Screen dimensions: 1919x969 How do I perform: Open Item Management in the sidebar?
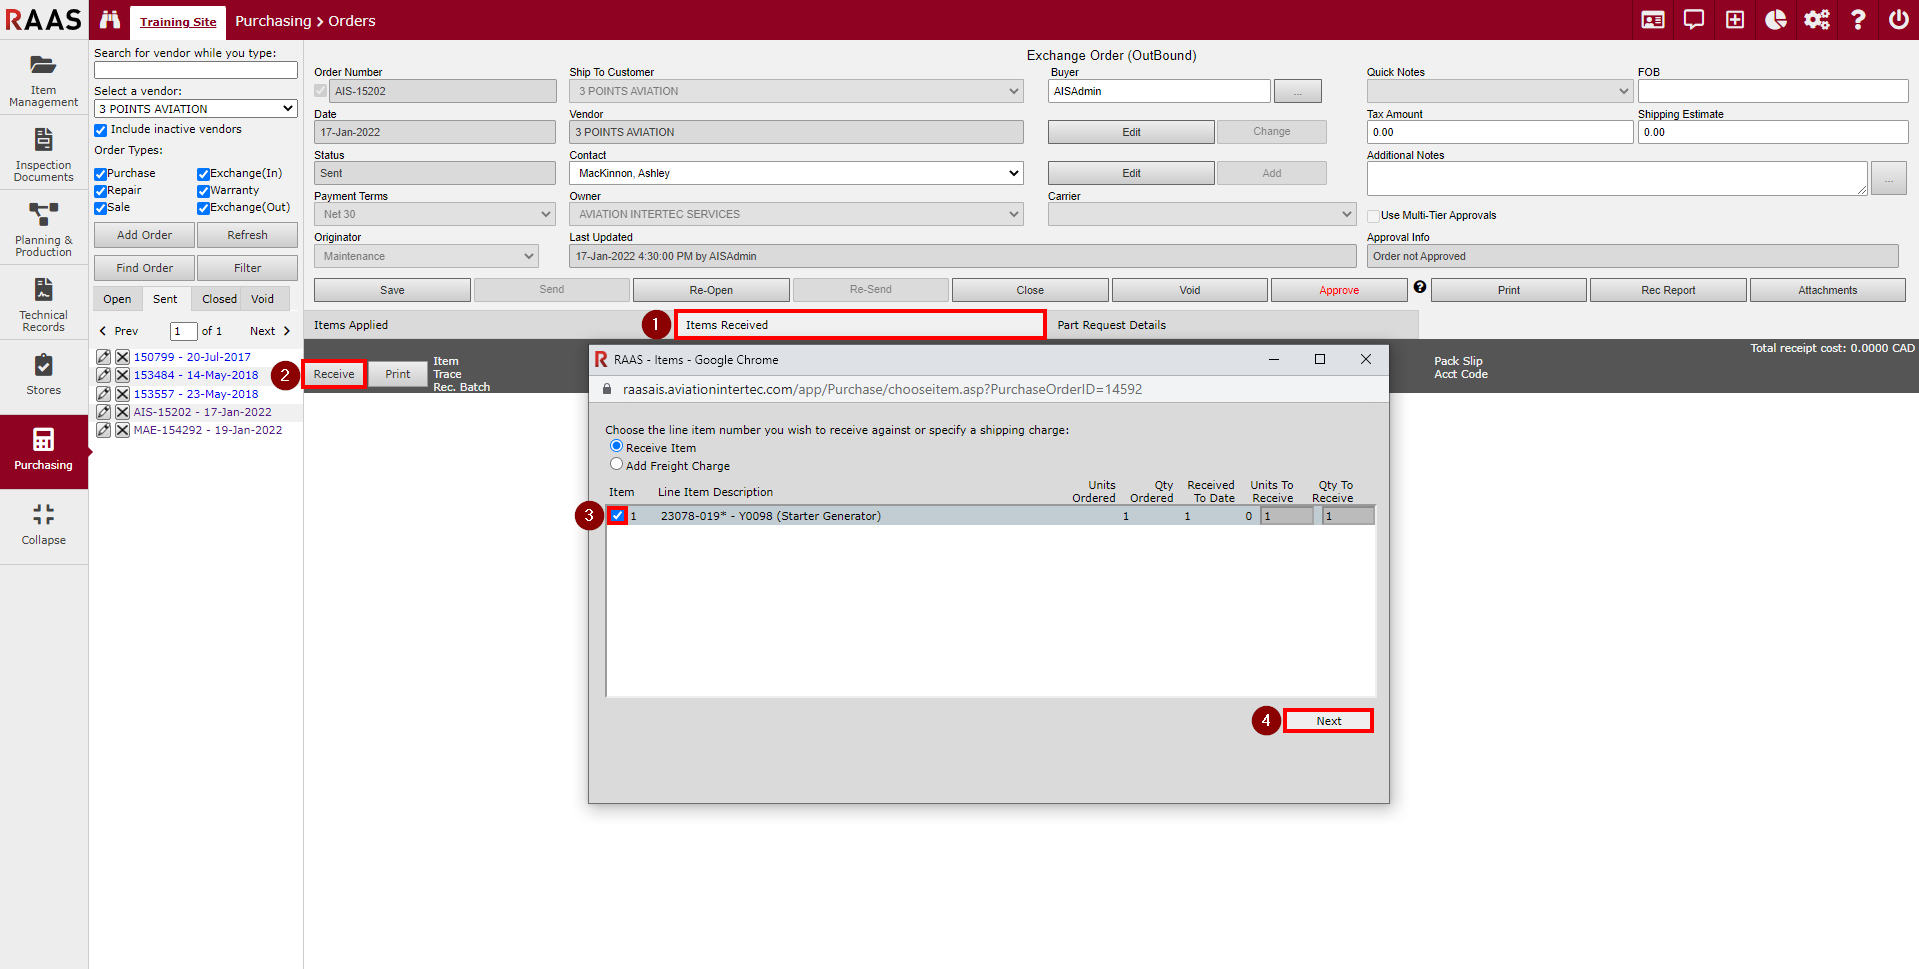43,79
